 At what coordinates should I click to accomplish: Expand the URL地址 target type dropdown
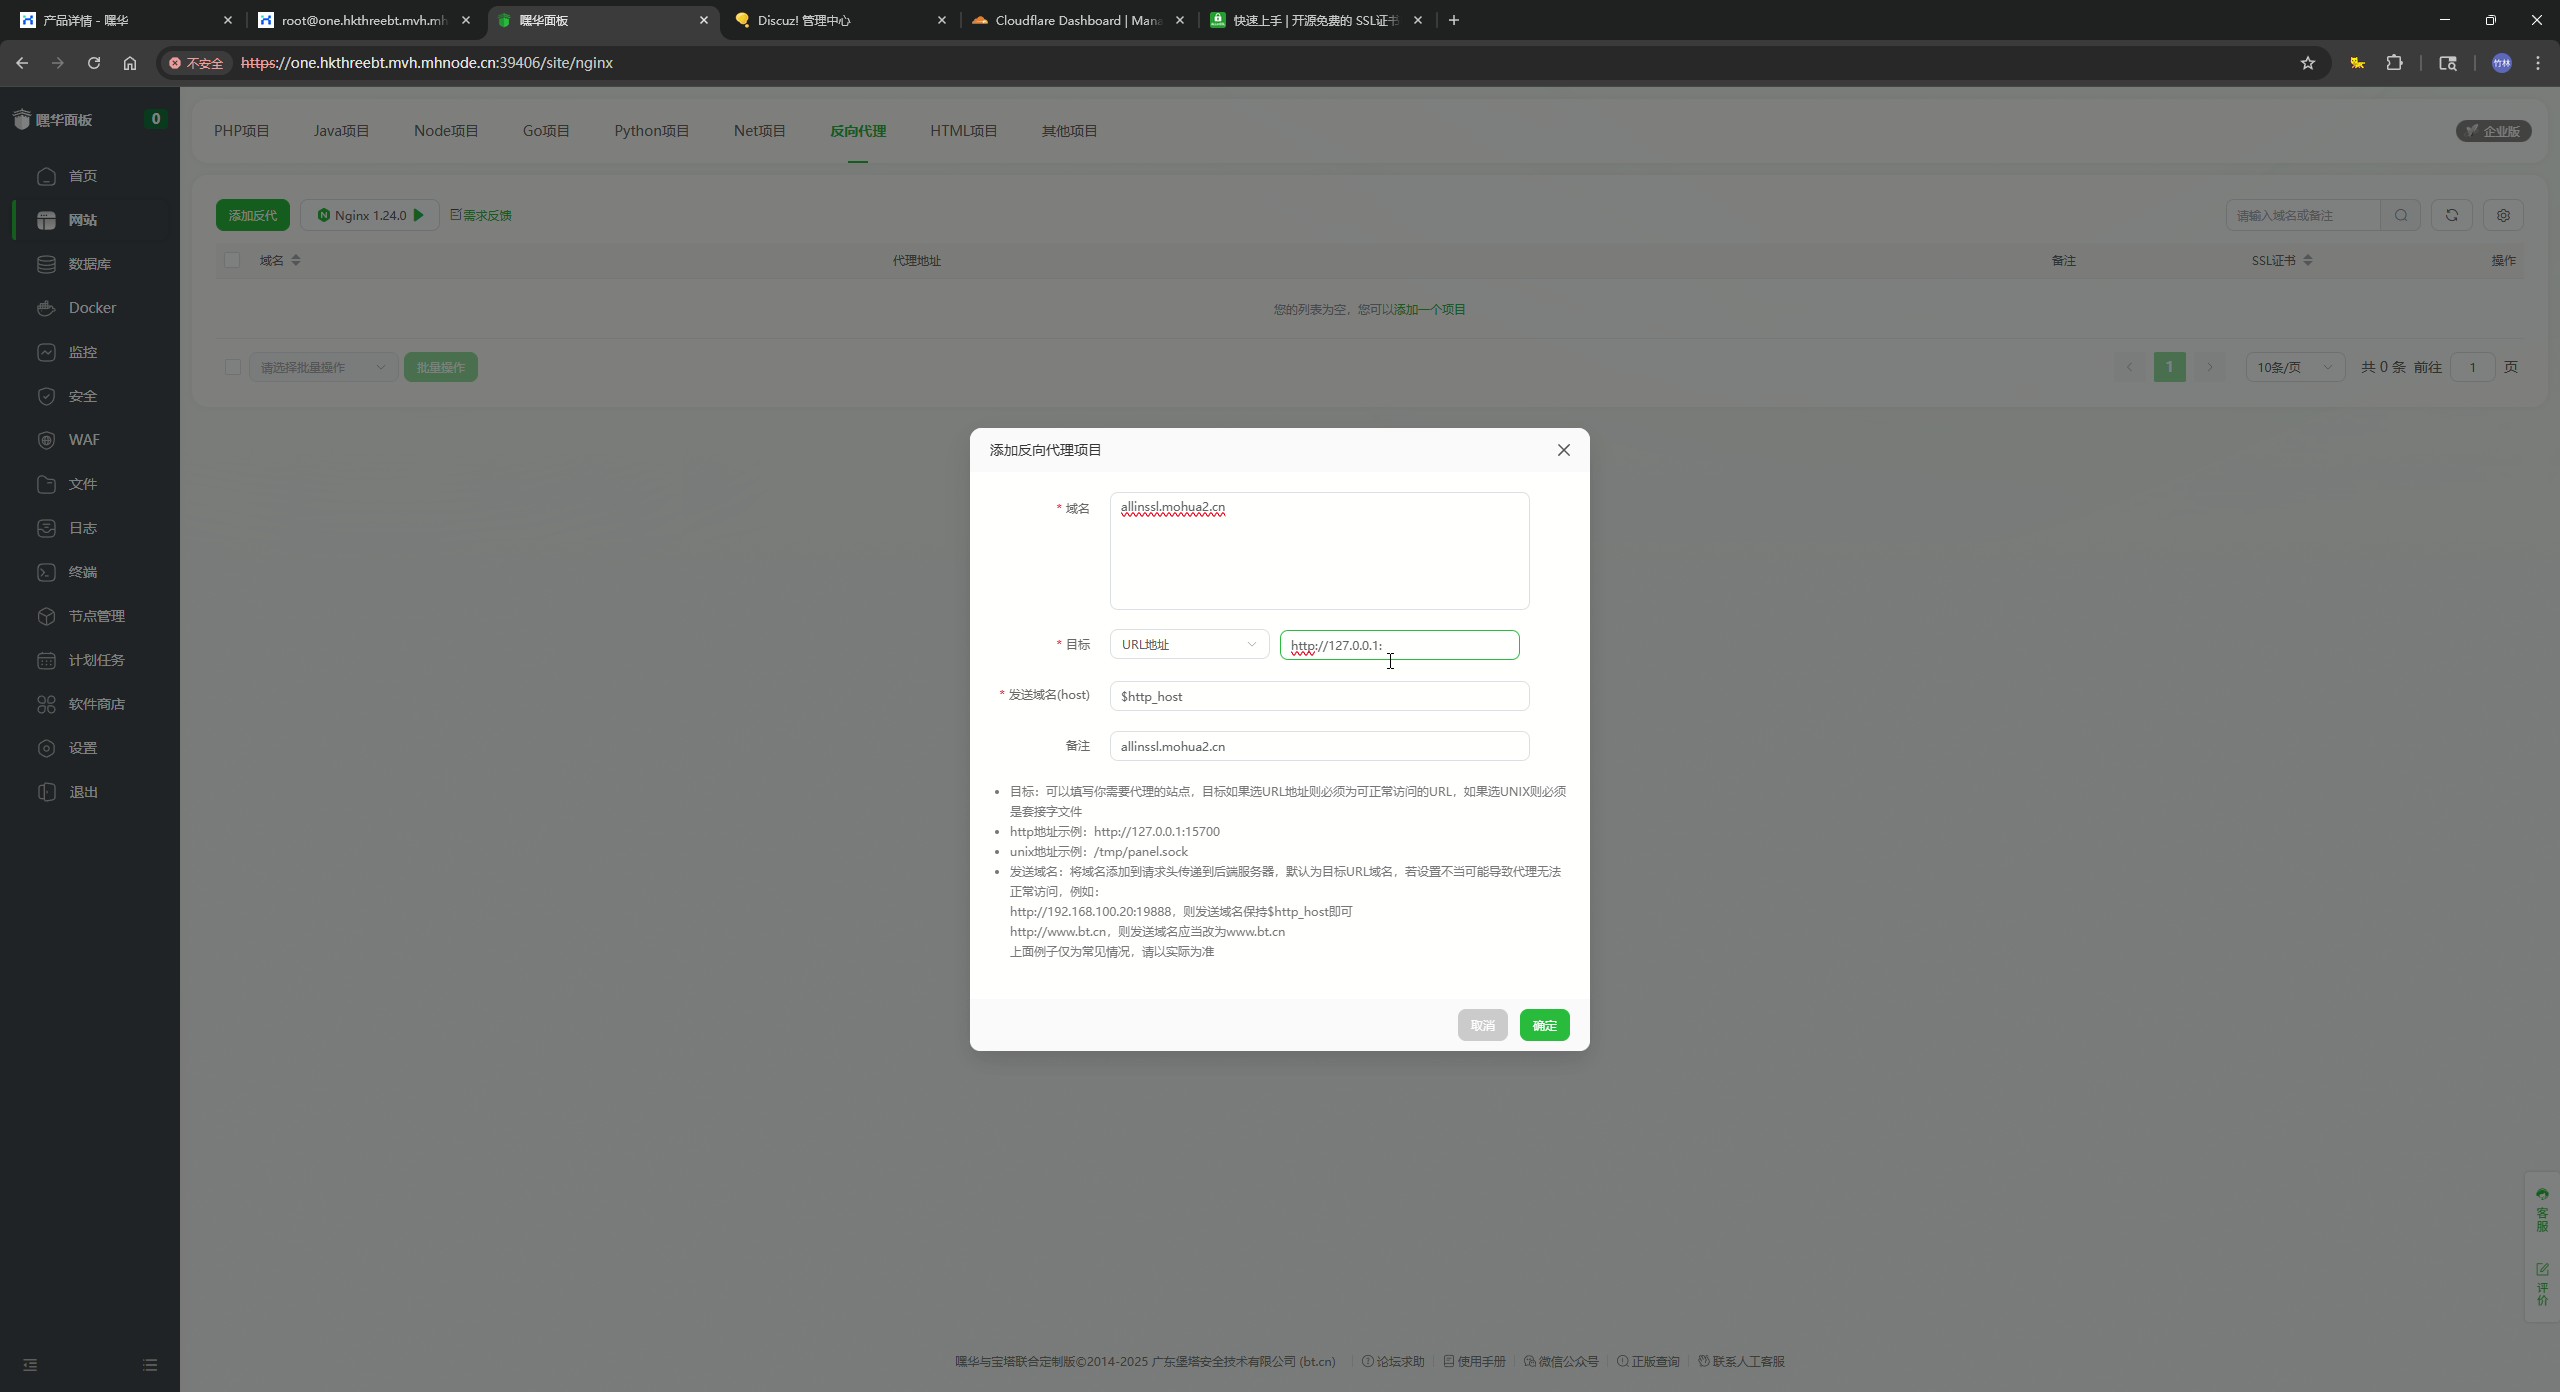pos(1188,645)
